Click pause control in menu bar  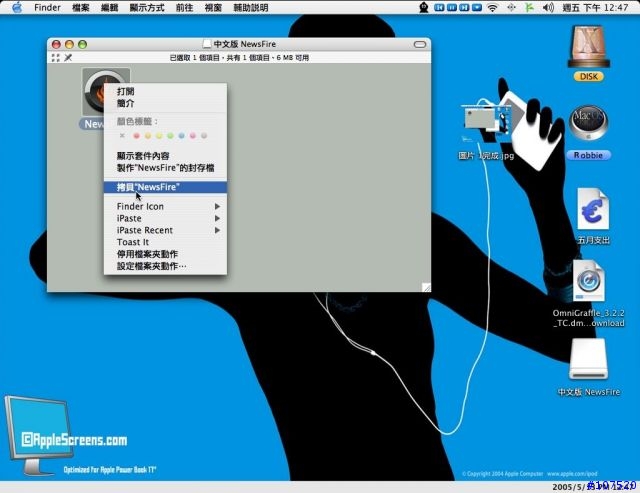[452, 7]
